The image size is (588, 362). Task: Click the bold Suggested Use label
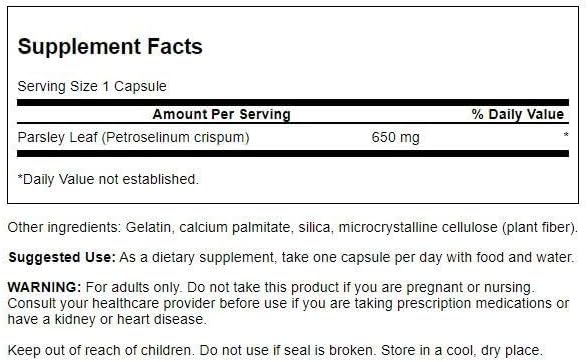coord(62,258)
